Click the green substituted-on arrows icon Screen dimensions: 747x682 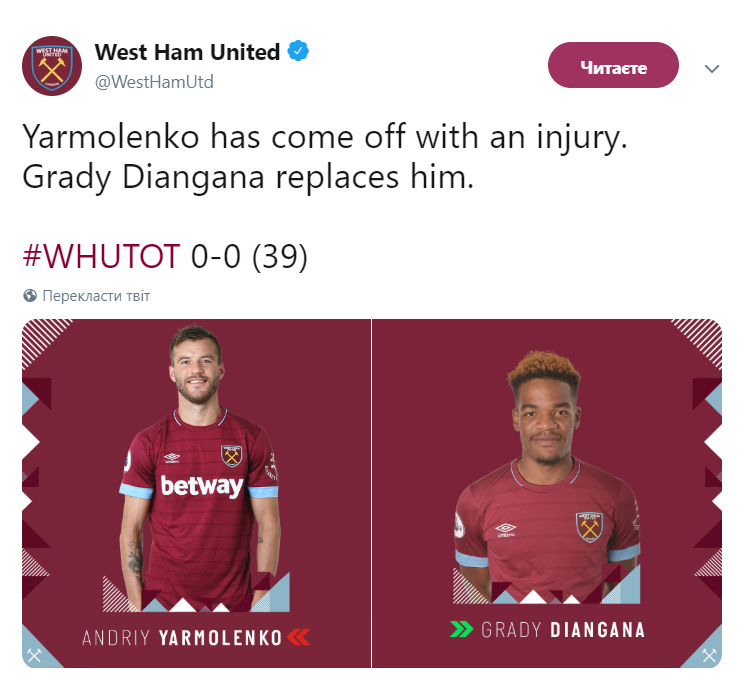coord(462,629)
